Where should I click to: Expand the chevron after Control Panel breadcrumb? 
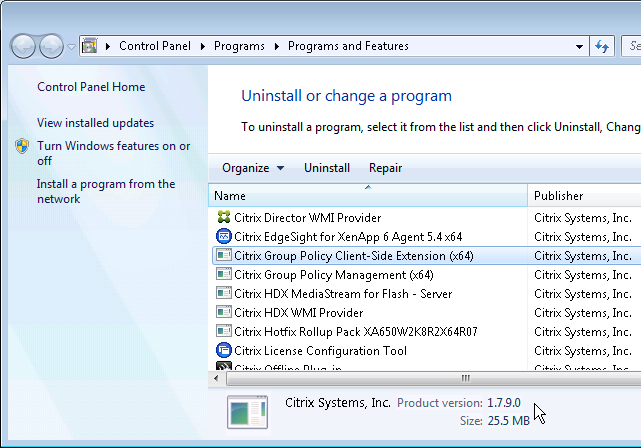(203, 46)
